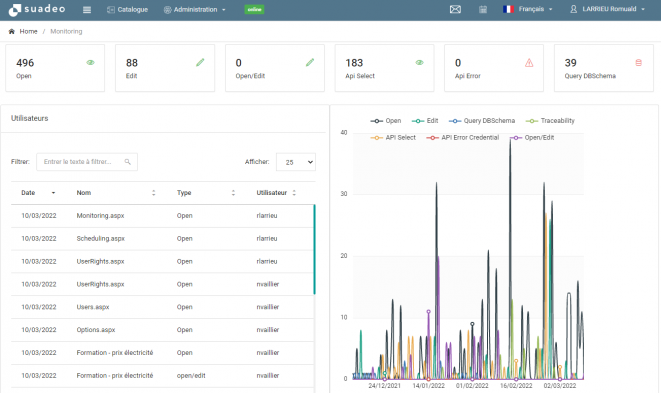Image resolution: width=661 pixels, height=393 pixels.
Task: Click the 16/02/2022 axis label on chart
Action: 516,385
